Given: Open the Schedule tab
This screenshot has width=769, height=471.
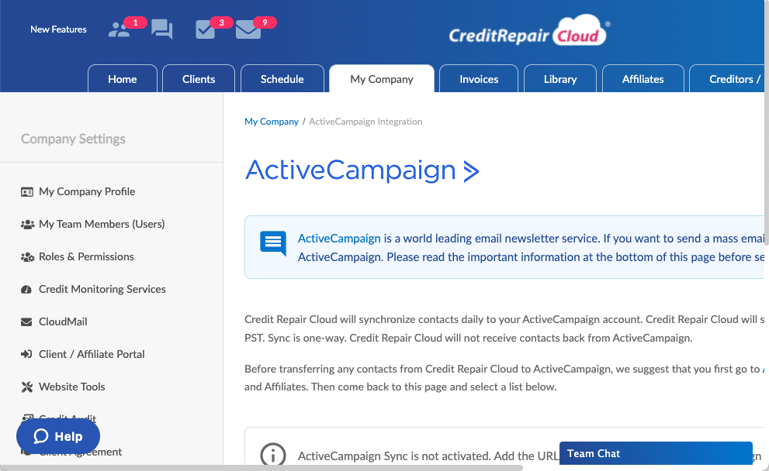Looking at the screenshot, I should click(282, 79).
